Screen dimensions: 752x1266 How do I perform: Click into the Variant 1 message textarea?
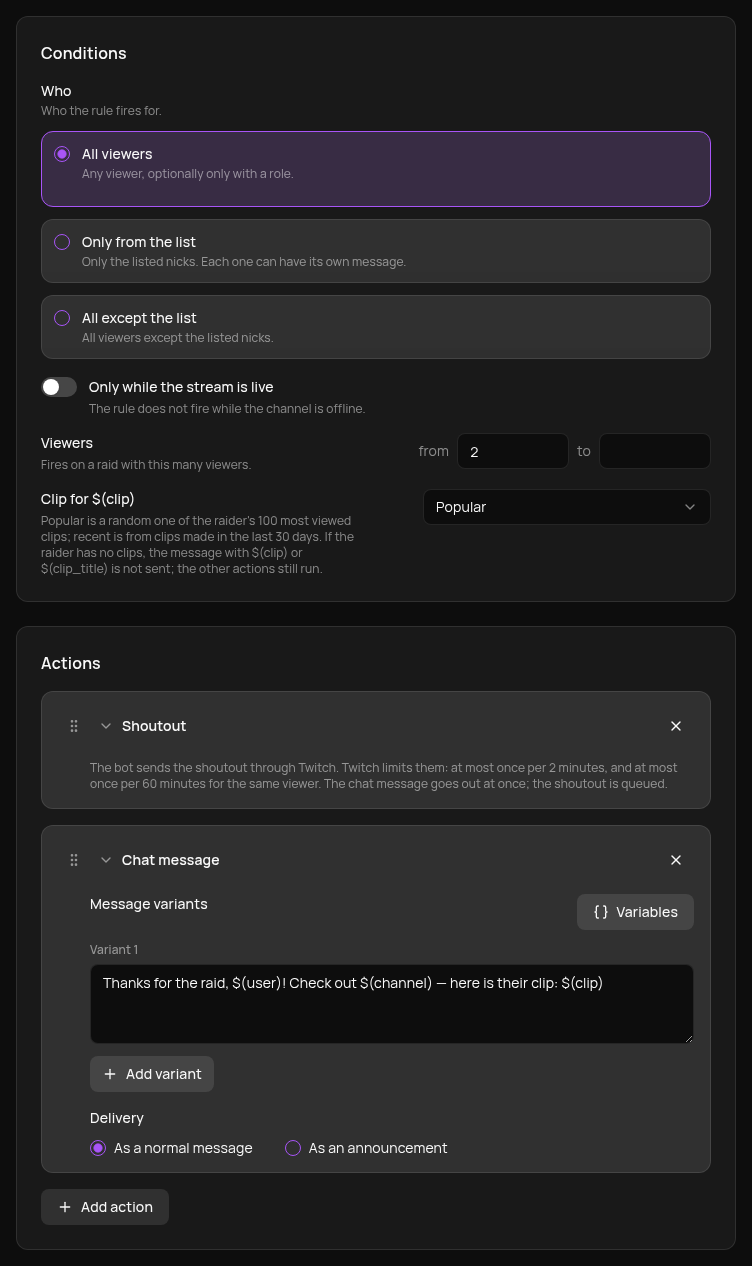coord(392,1004)
